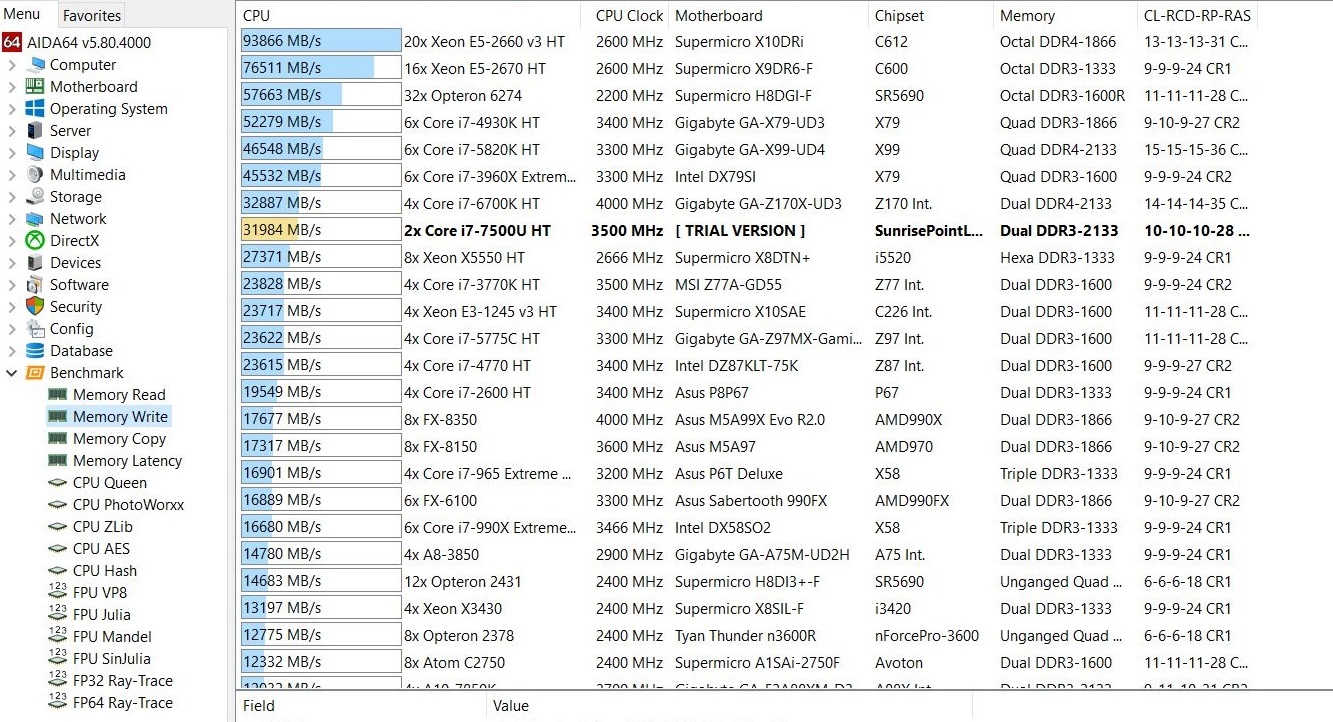Click Hexa DDR3-1333 memory cell
The width and height of the screenshot is (1333, 722).
(1057, 258)
